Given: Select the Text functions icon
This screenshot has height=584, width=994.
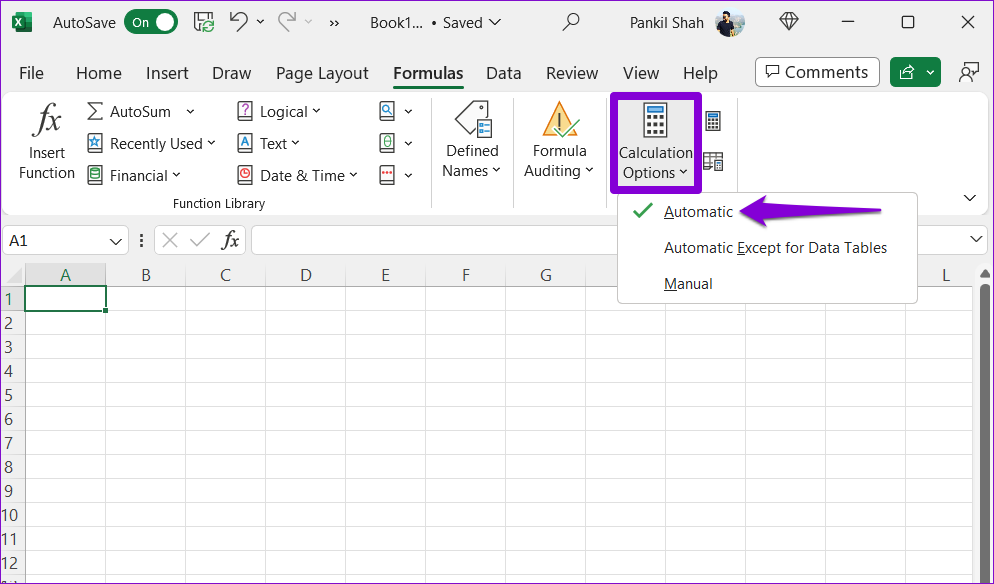Looking at the screenshot, I should tap(244, 143).
